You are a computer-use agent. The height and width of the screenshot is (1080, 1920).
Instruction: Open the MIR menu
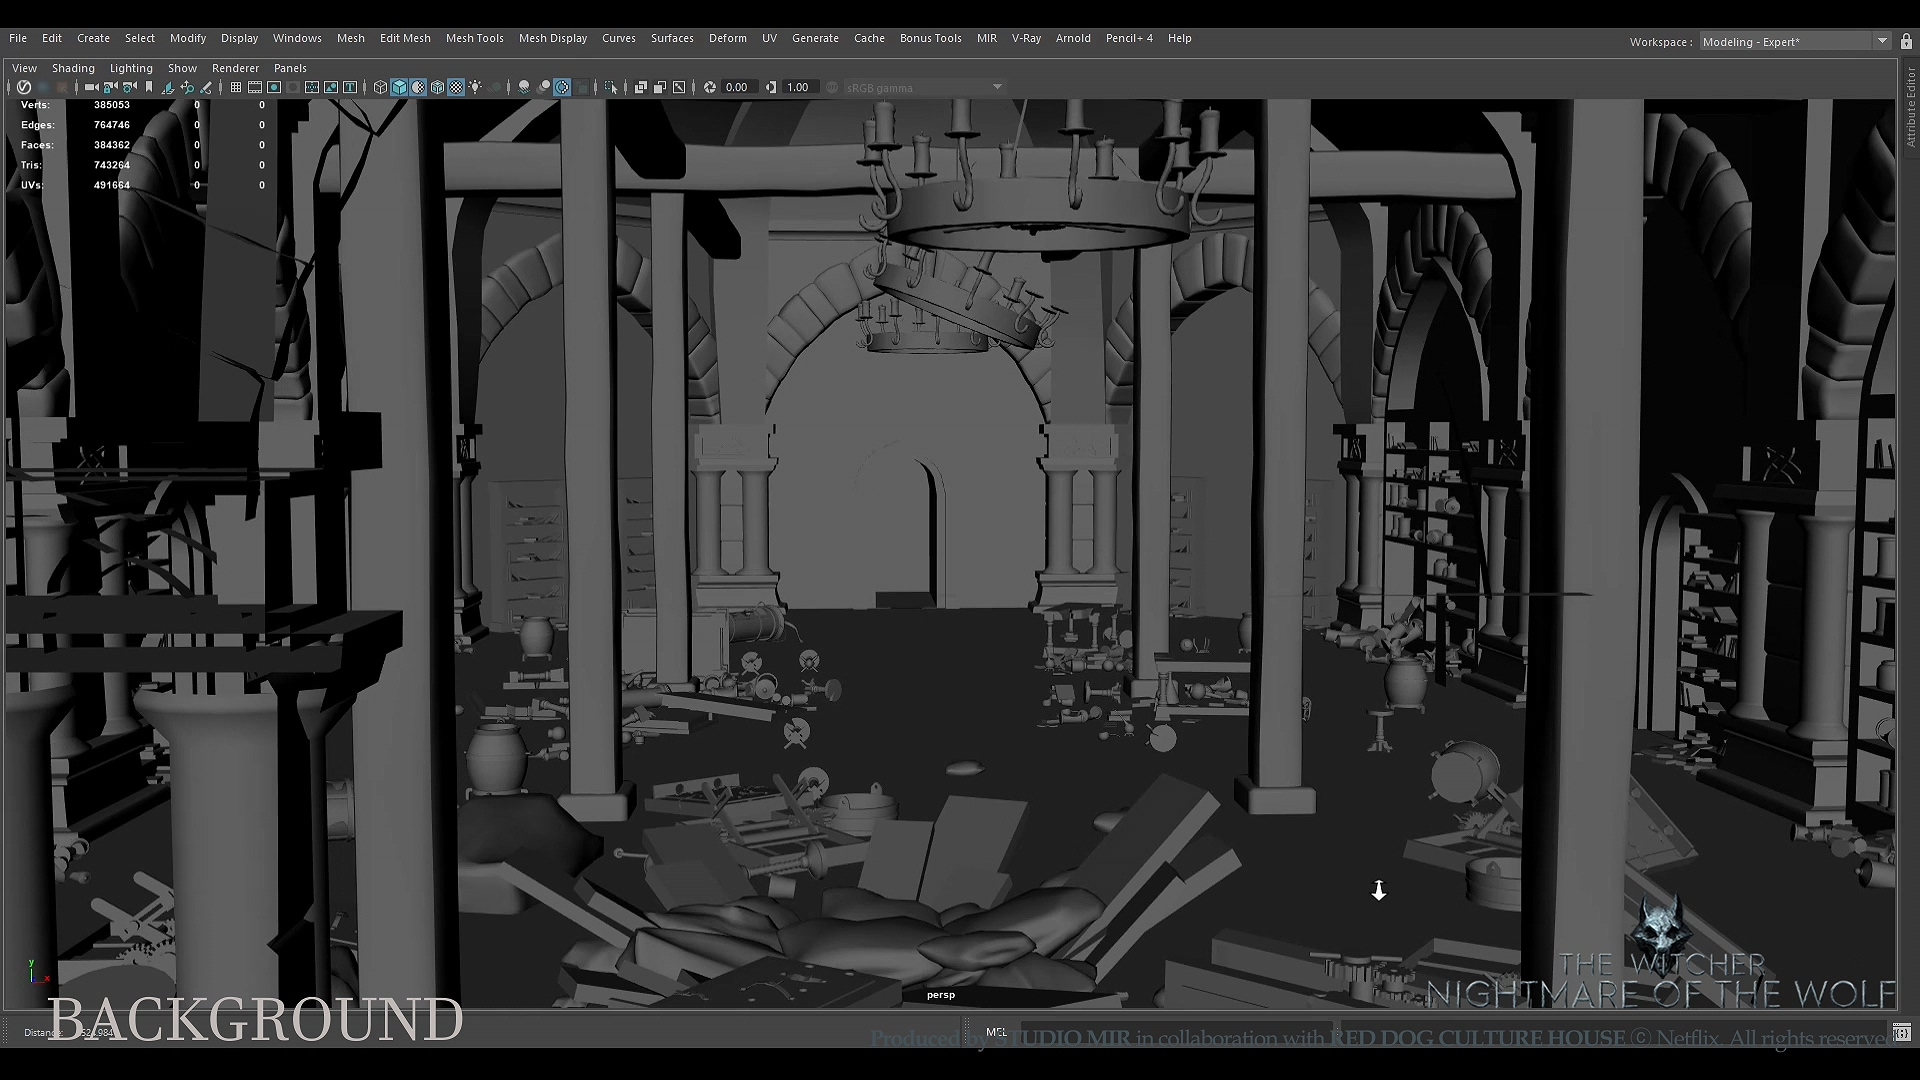(987, 38)
